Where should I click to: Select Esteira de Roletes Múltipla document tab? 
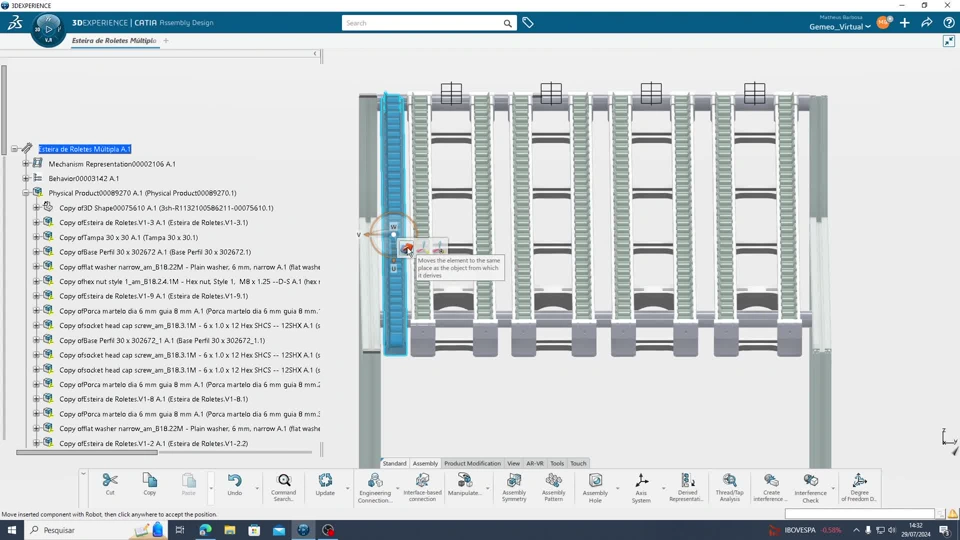pyautogui.click(x=114, y=40)
